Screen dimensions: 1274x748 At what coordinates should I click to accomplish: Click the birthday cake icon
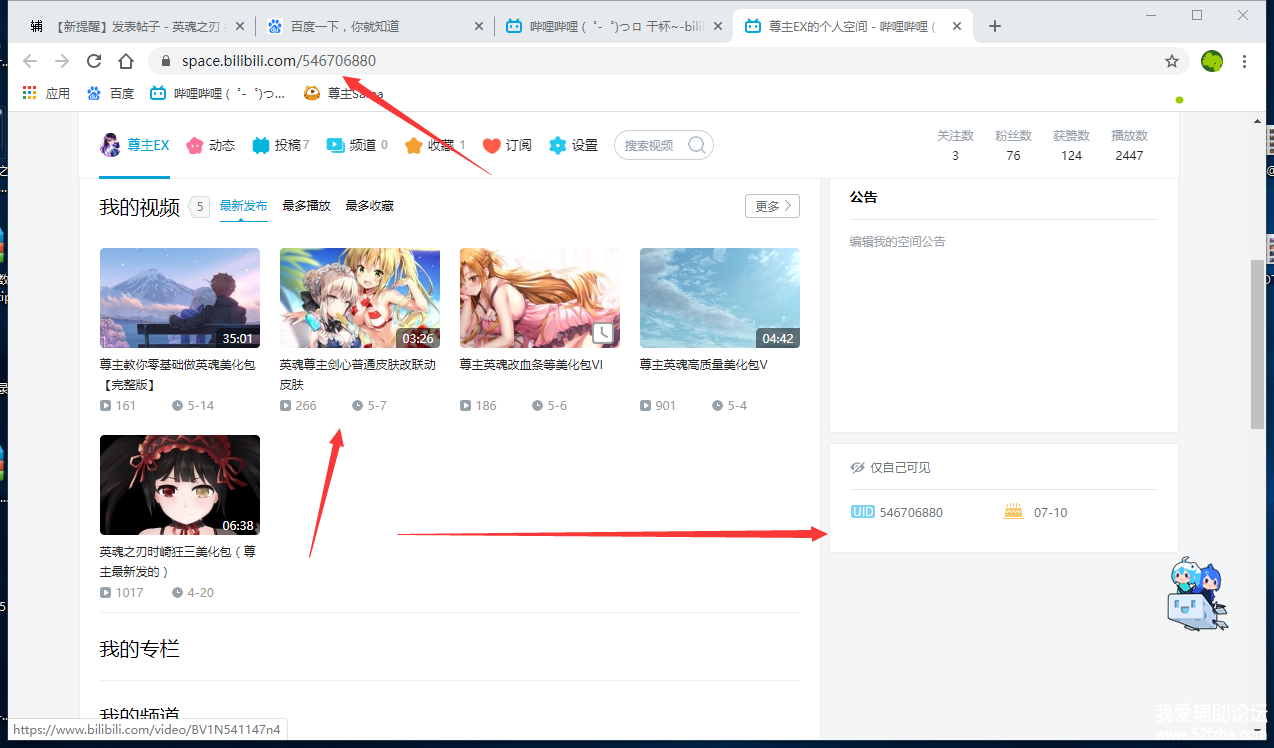pyautogui.click(x=1014, y=511)
